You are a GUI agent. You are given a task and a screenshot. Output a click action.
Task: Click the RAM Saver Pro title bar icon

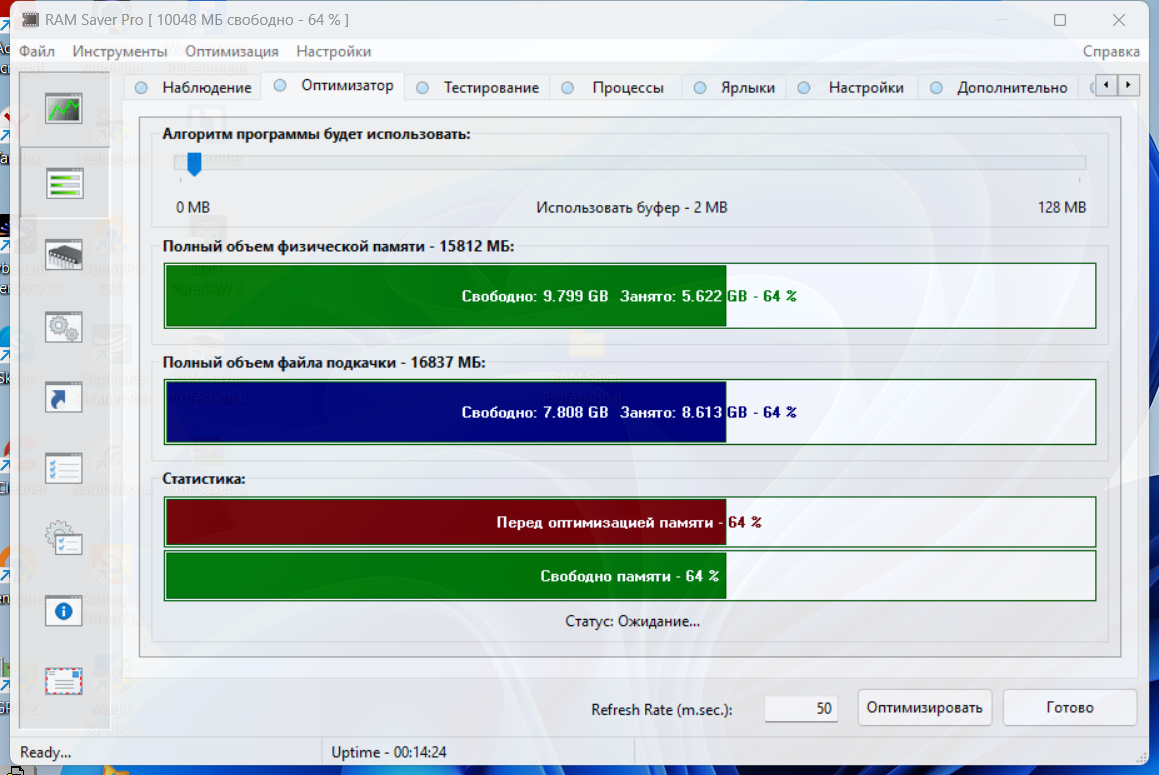30,20
